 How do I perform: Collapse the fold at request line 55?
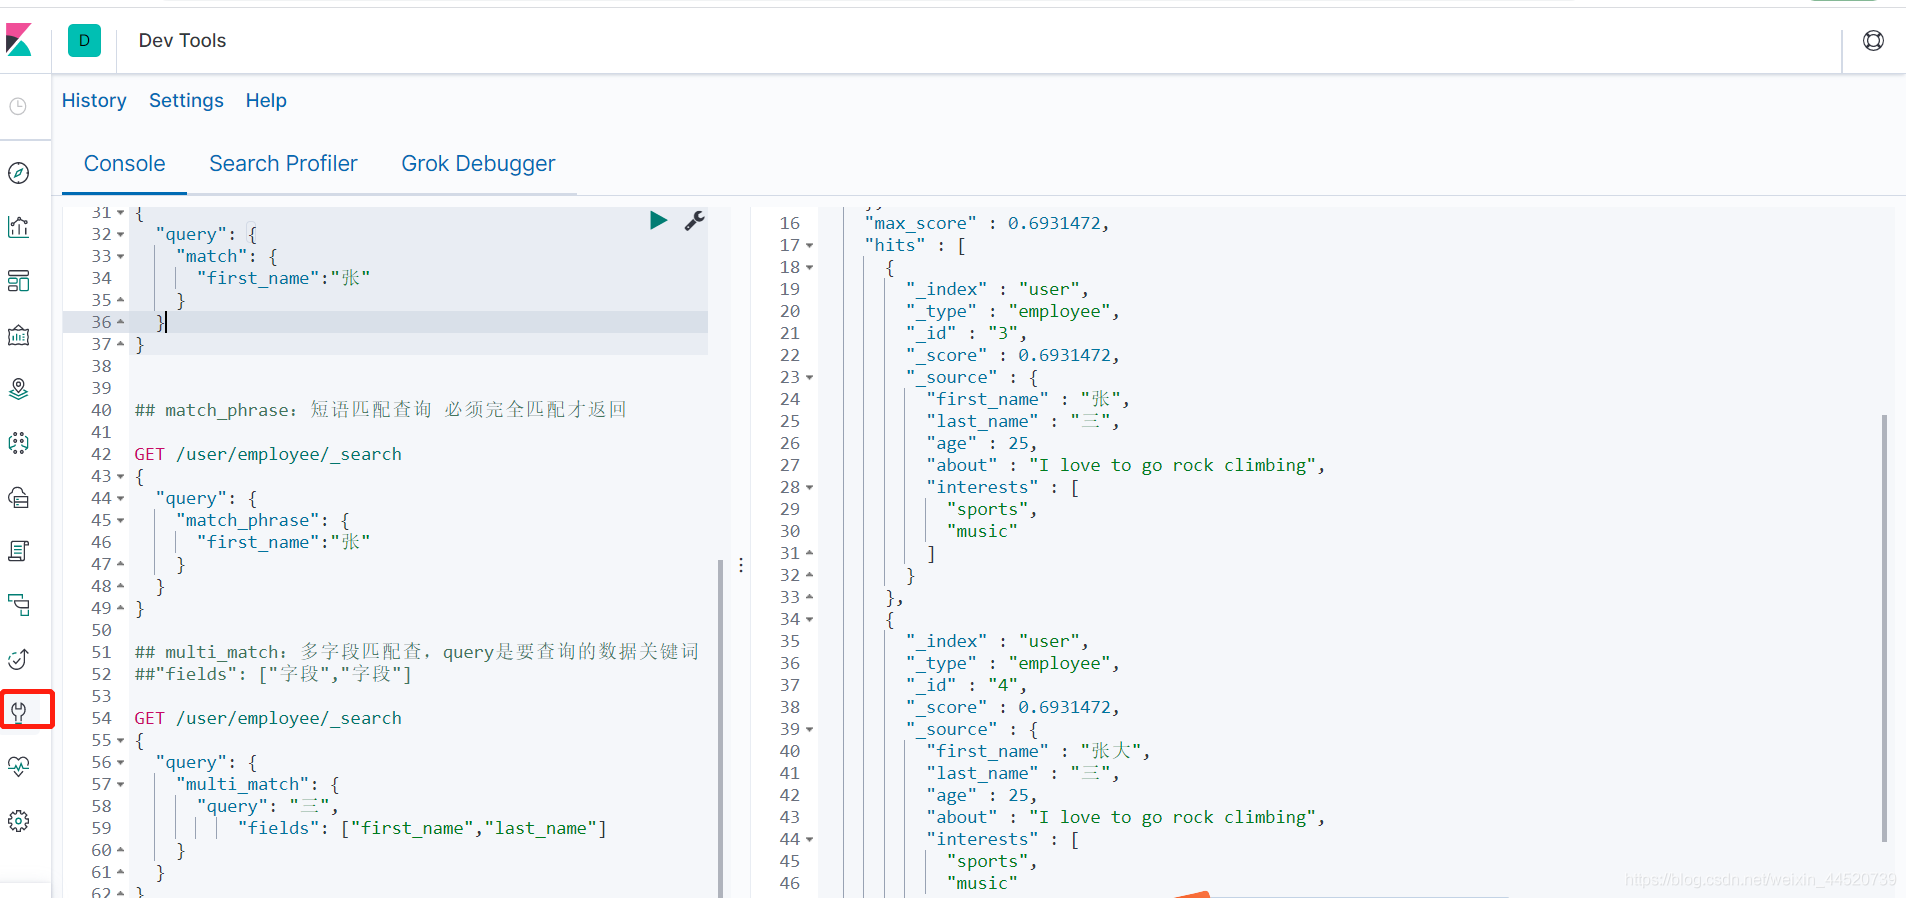[x=120, y=741]
